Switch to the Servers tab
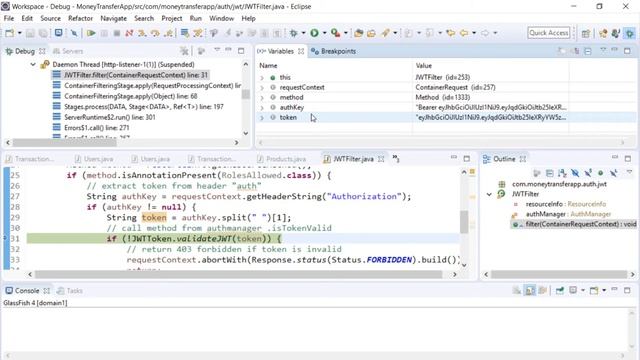This screenshot has height=360, width=640. (x=68, y=51)
